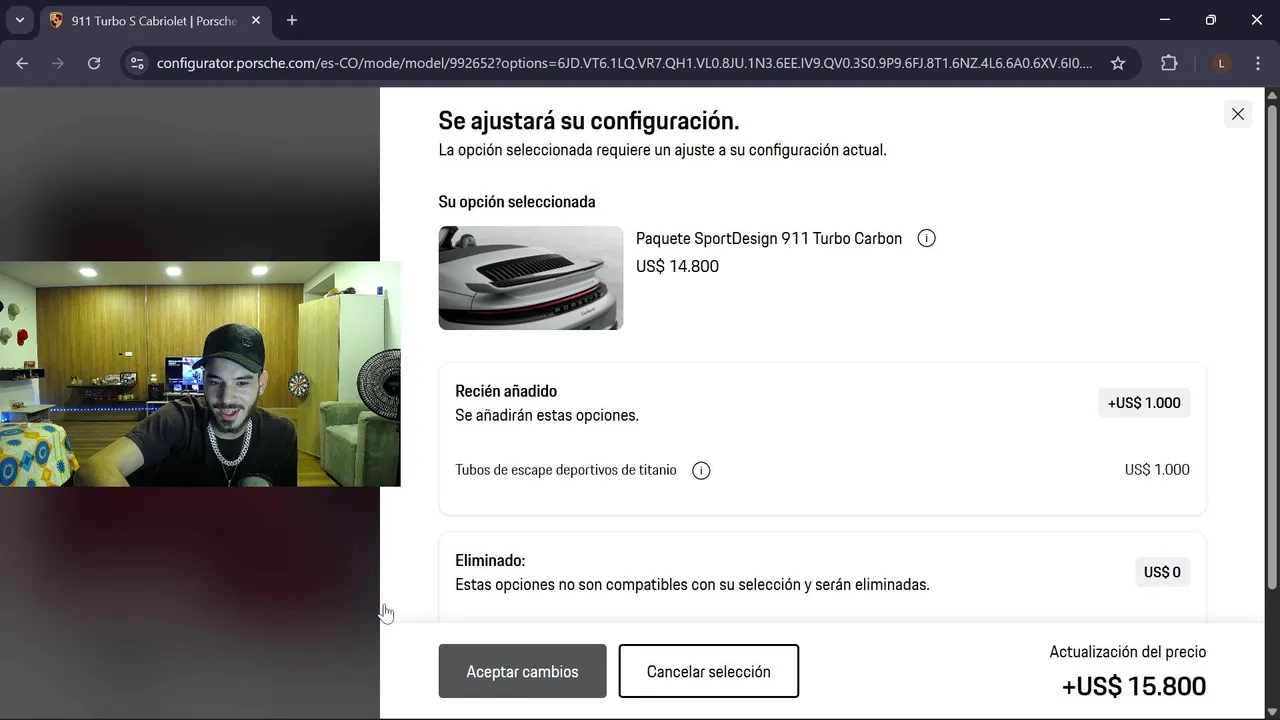
Task: View site information icon in address bar
Action: click(x=138, y=63)
